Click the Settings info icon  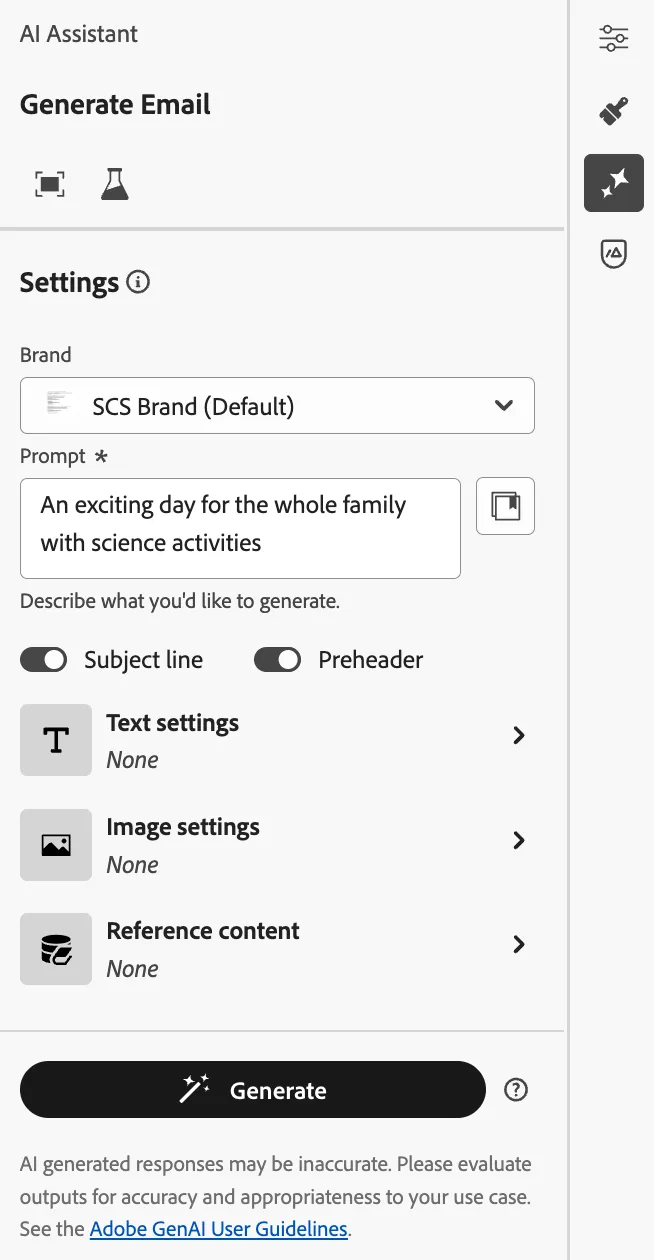139,282
